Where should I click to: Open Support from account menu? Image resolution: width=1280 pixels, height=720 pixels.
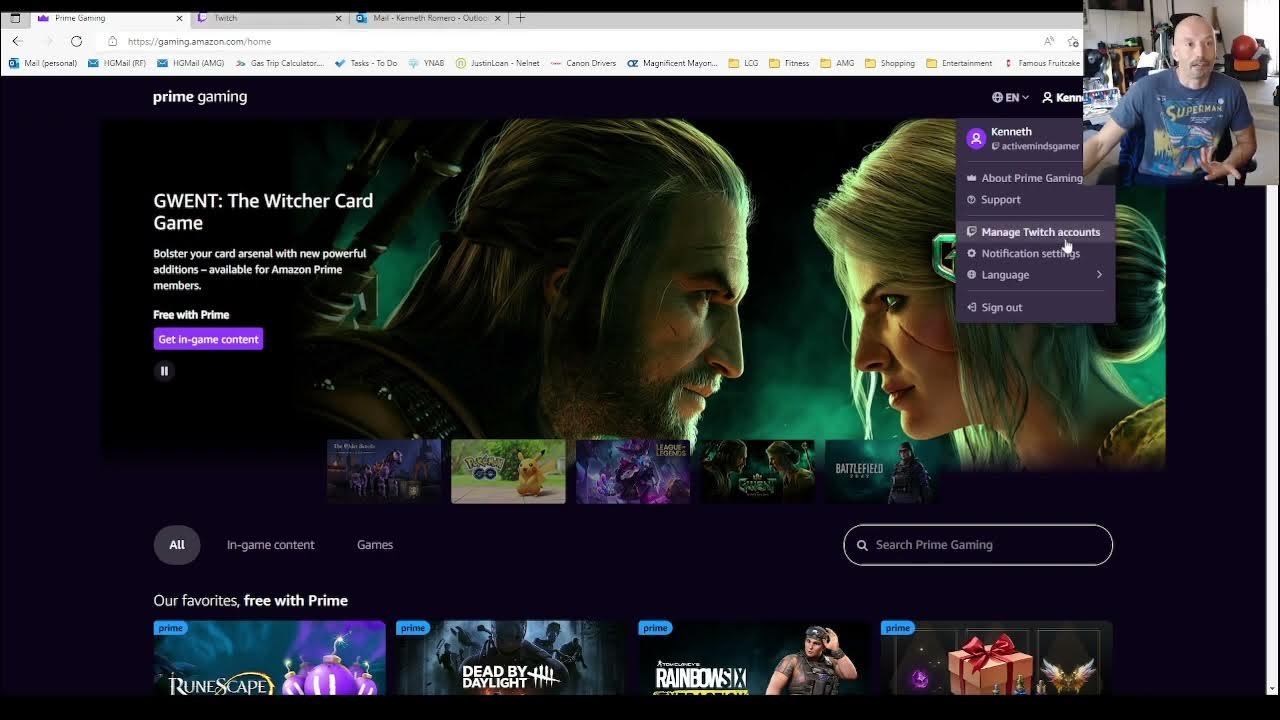1001,200
